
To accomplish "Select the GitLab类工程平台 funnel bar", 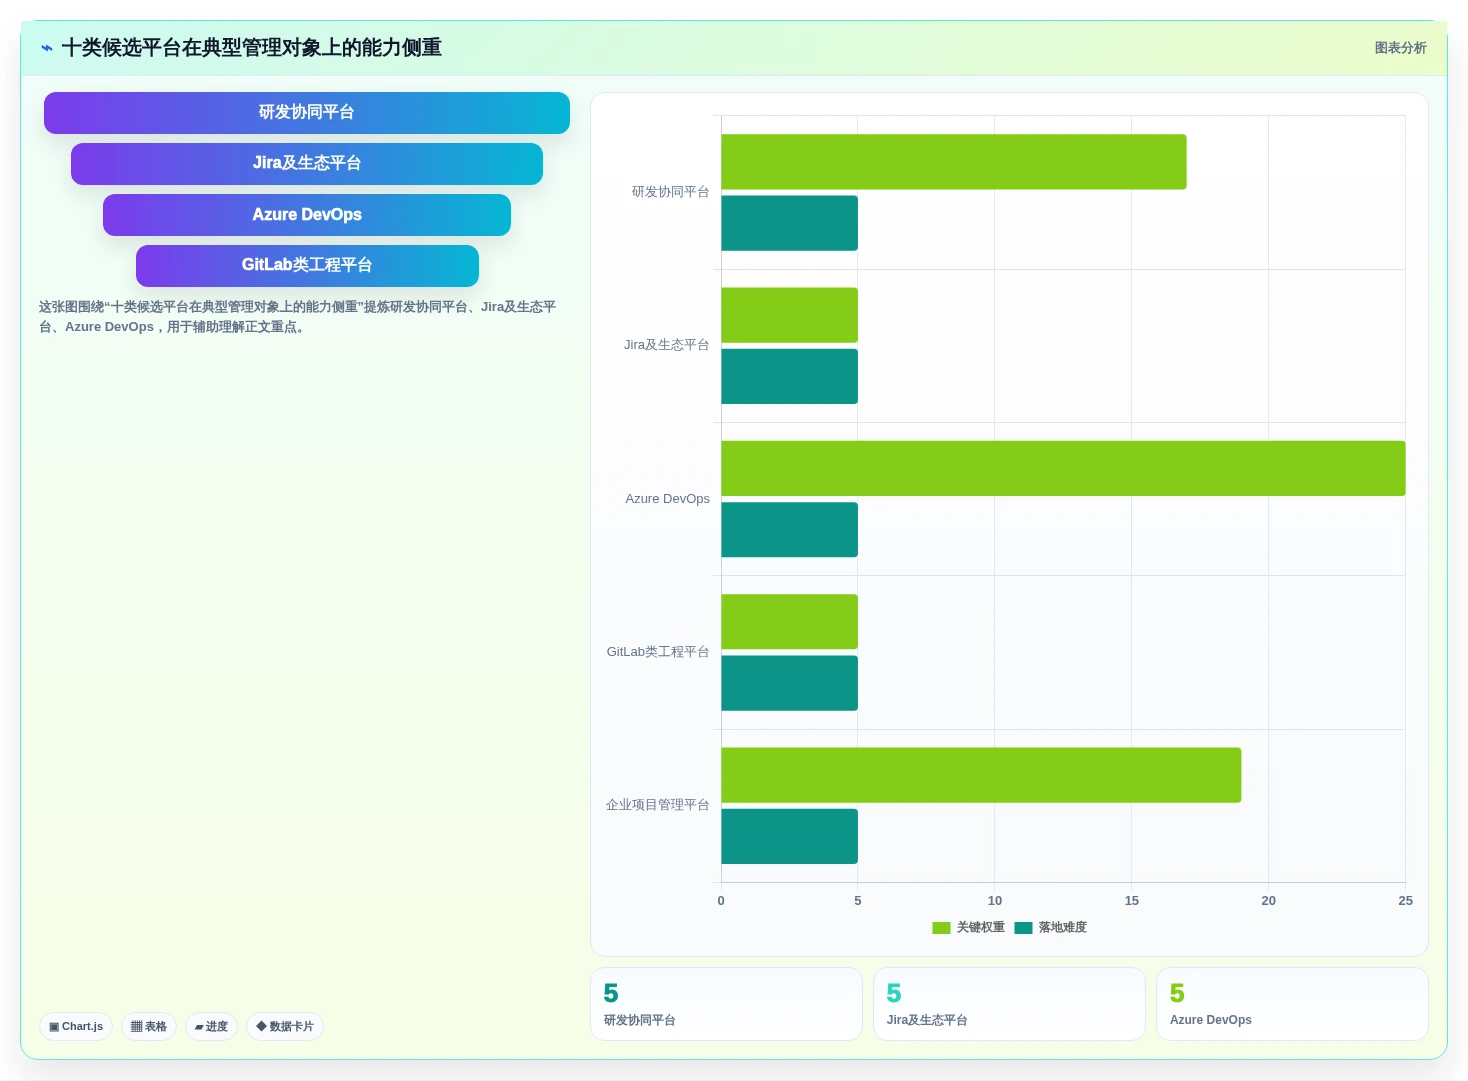I will (307, 266).
